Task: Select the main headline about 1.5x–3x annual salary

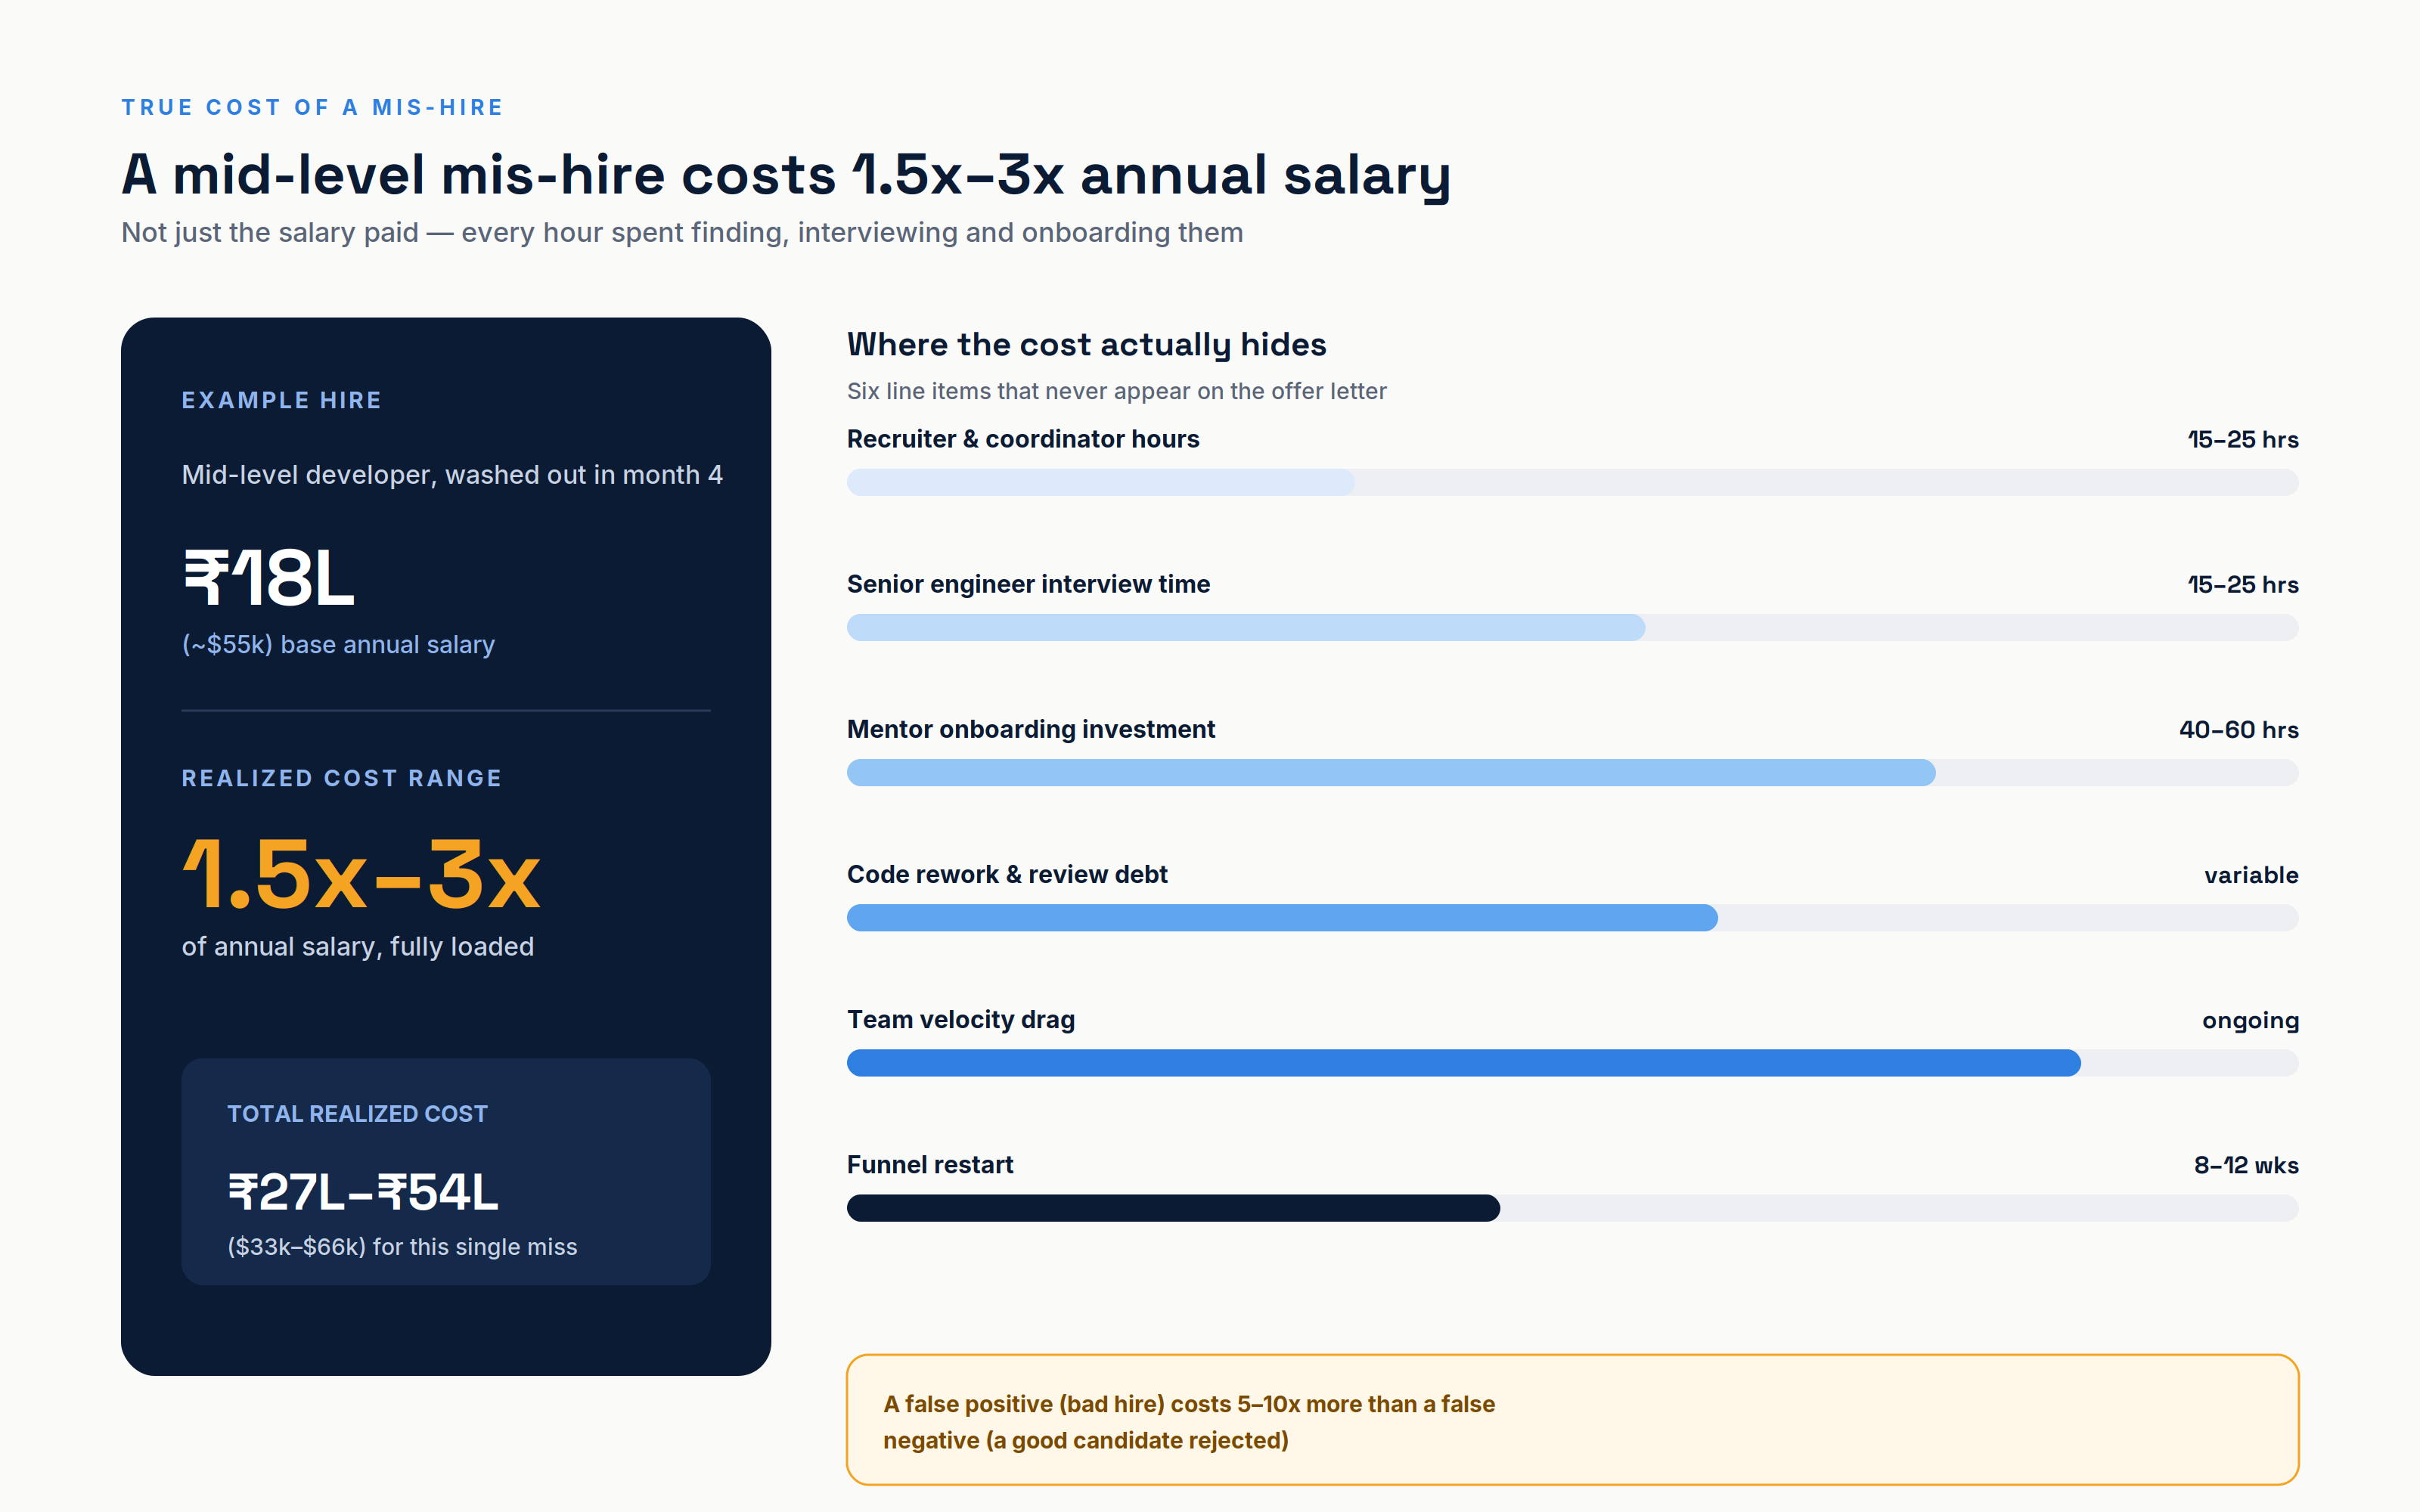Action: (x=786, y=175)
